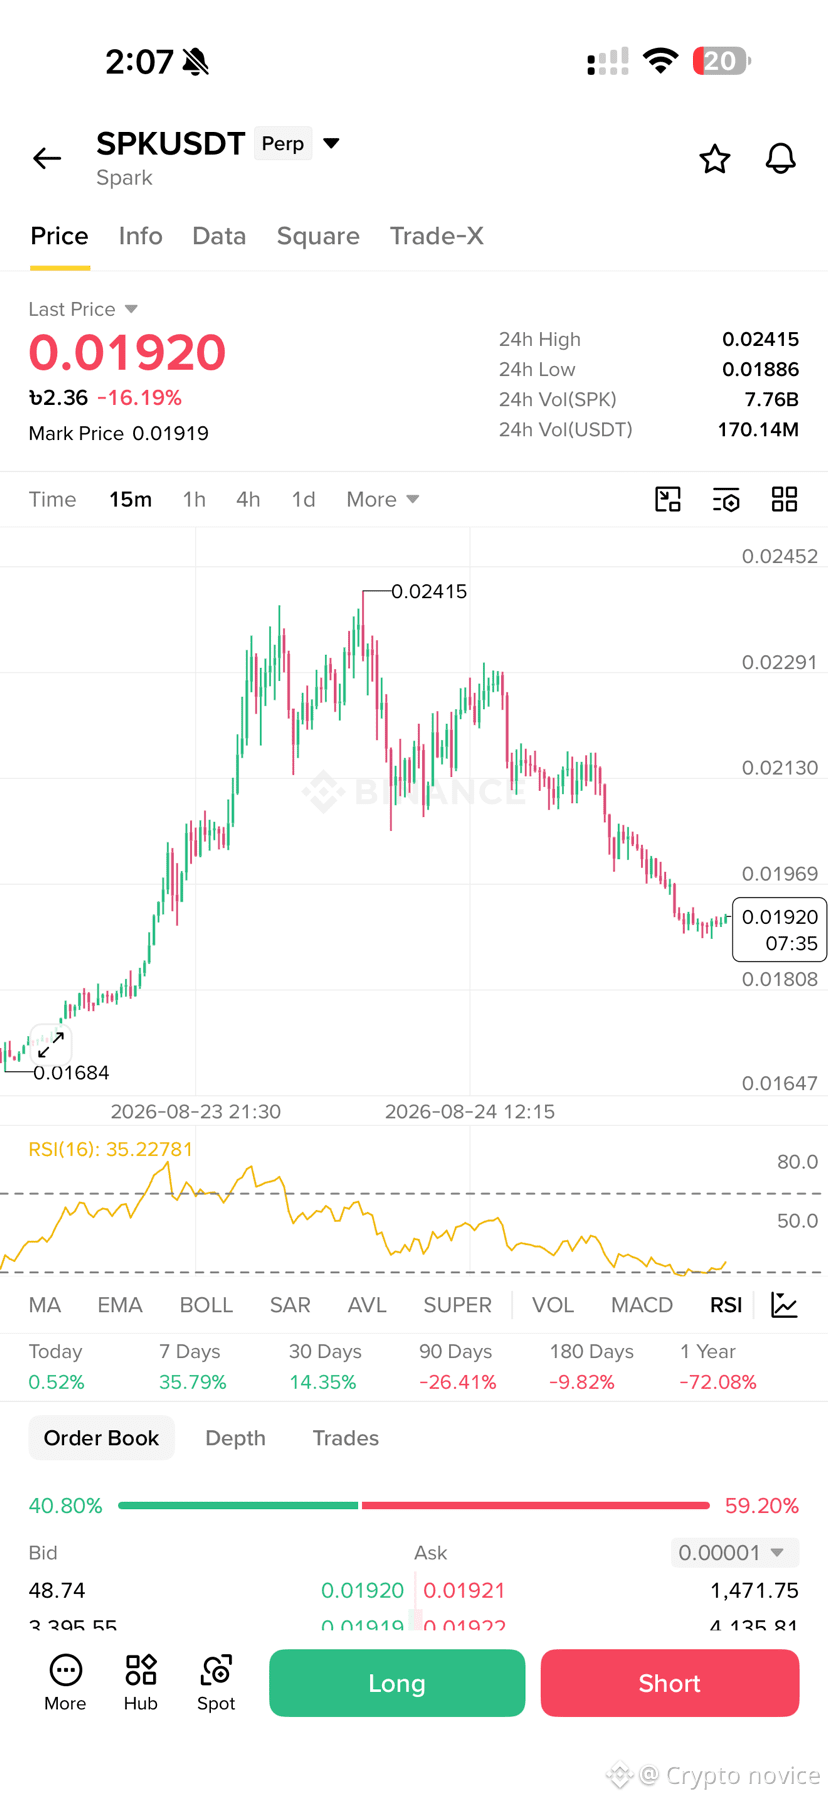This screenshot has width=828, height=1800.
Task: Toggle the RSI indicator
Action: point(726,1305)
